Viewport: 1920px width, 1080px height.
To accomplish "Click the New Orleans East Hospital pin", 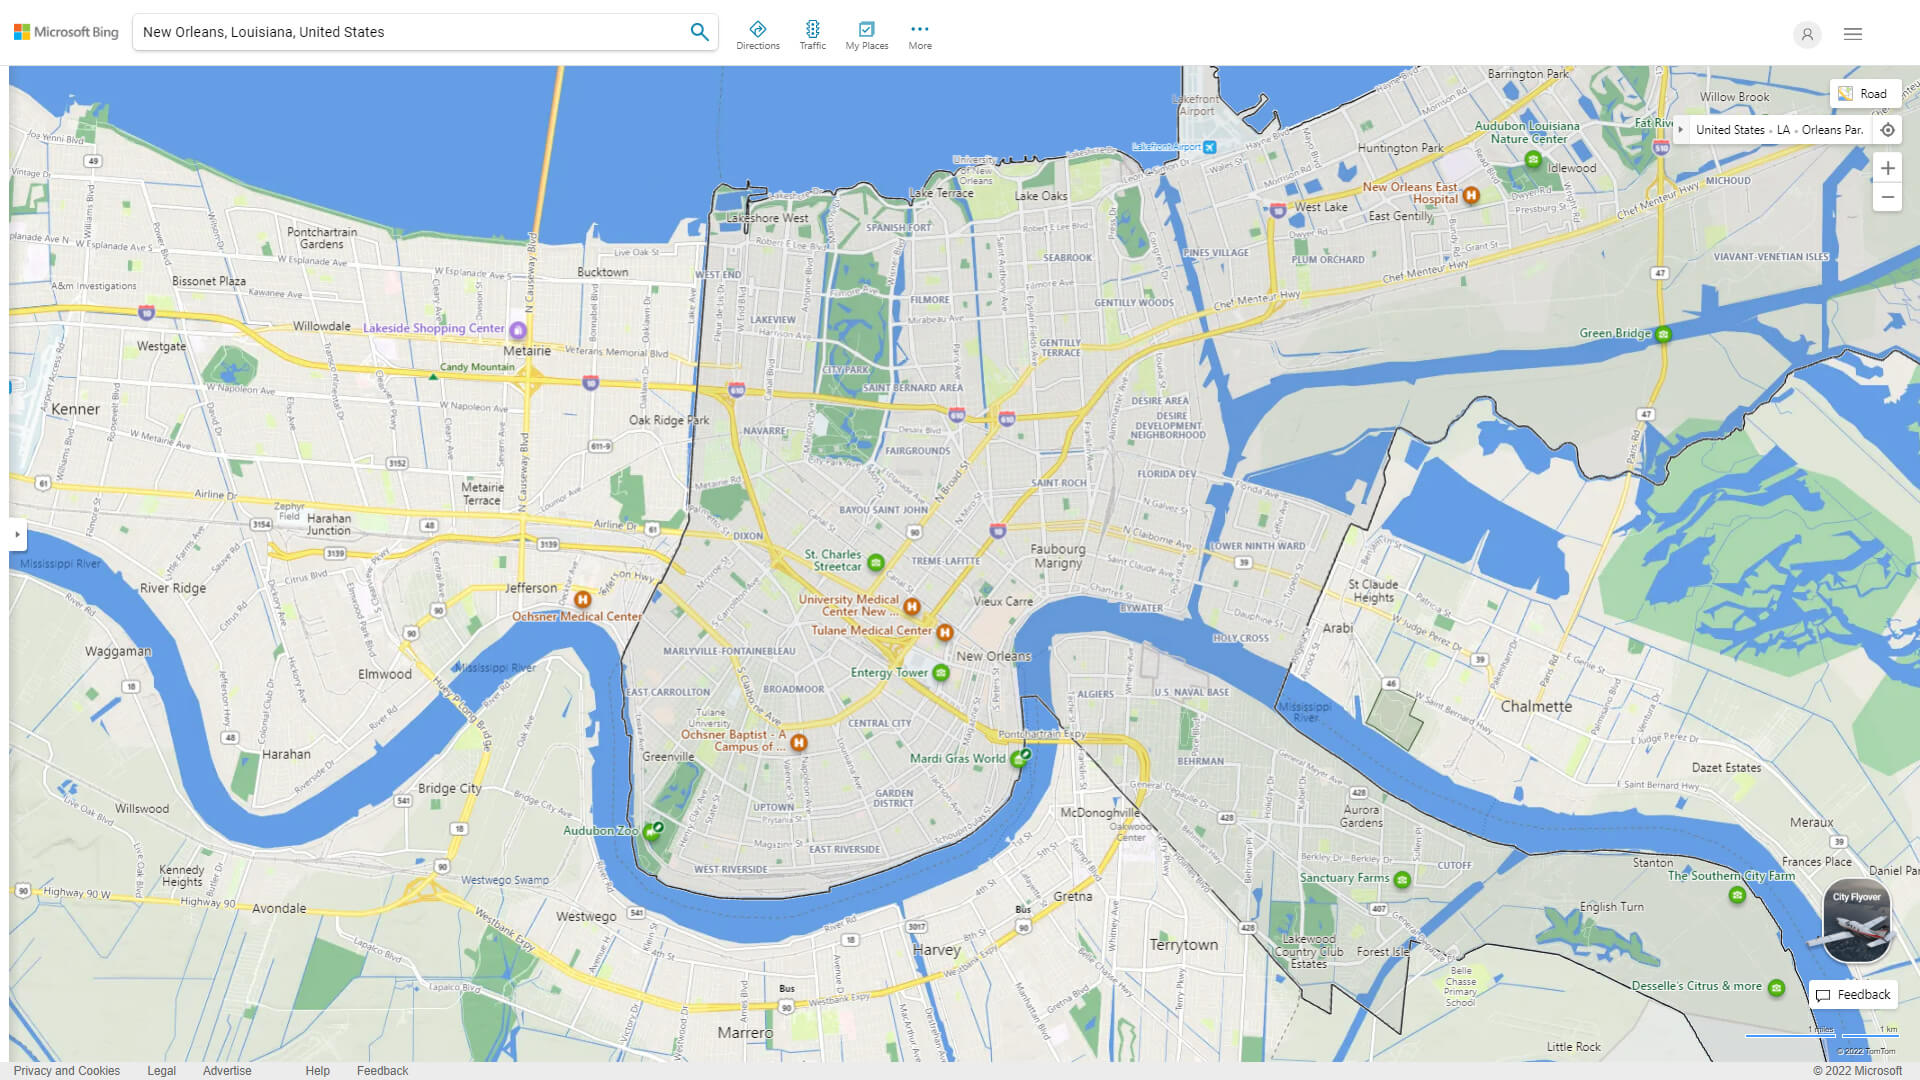I will (1470, 196).
